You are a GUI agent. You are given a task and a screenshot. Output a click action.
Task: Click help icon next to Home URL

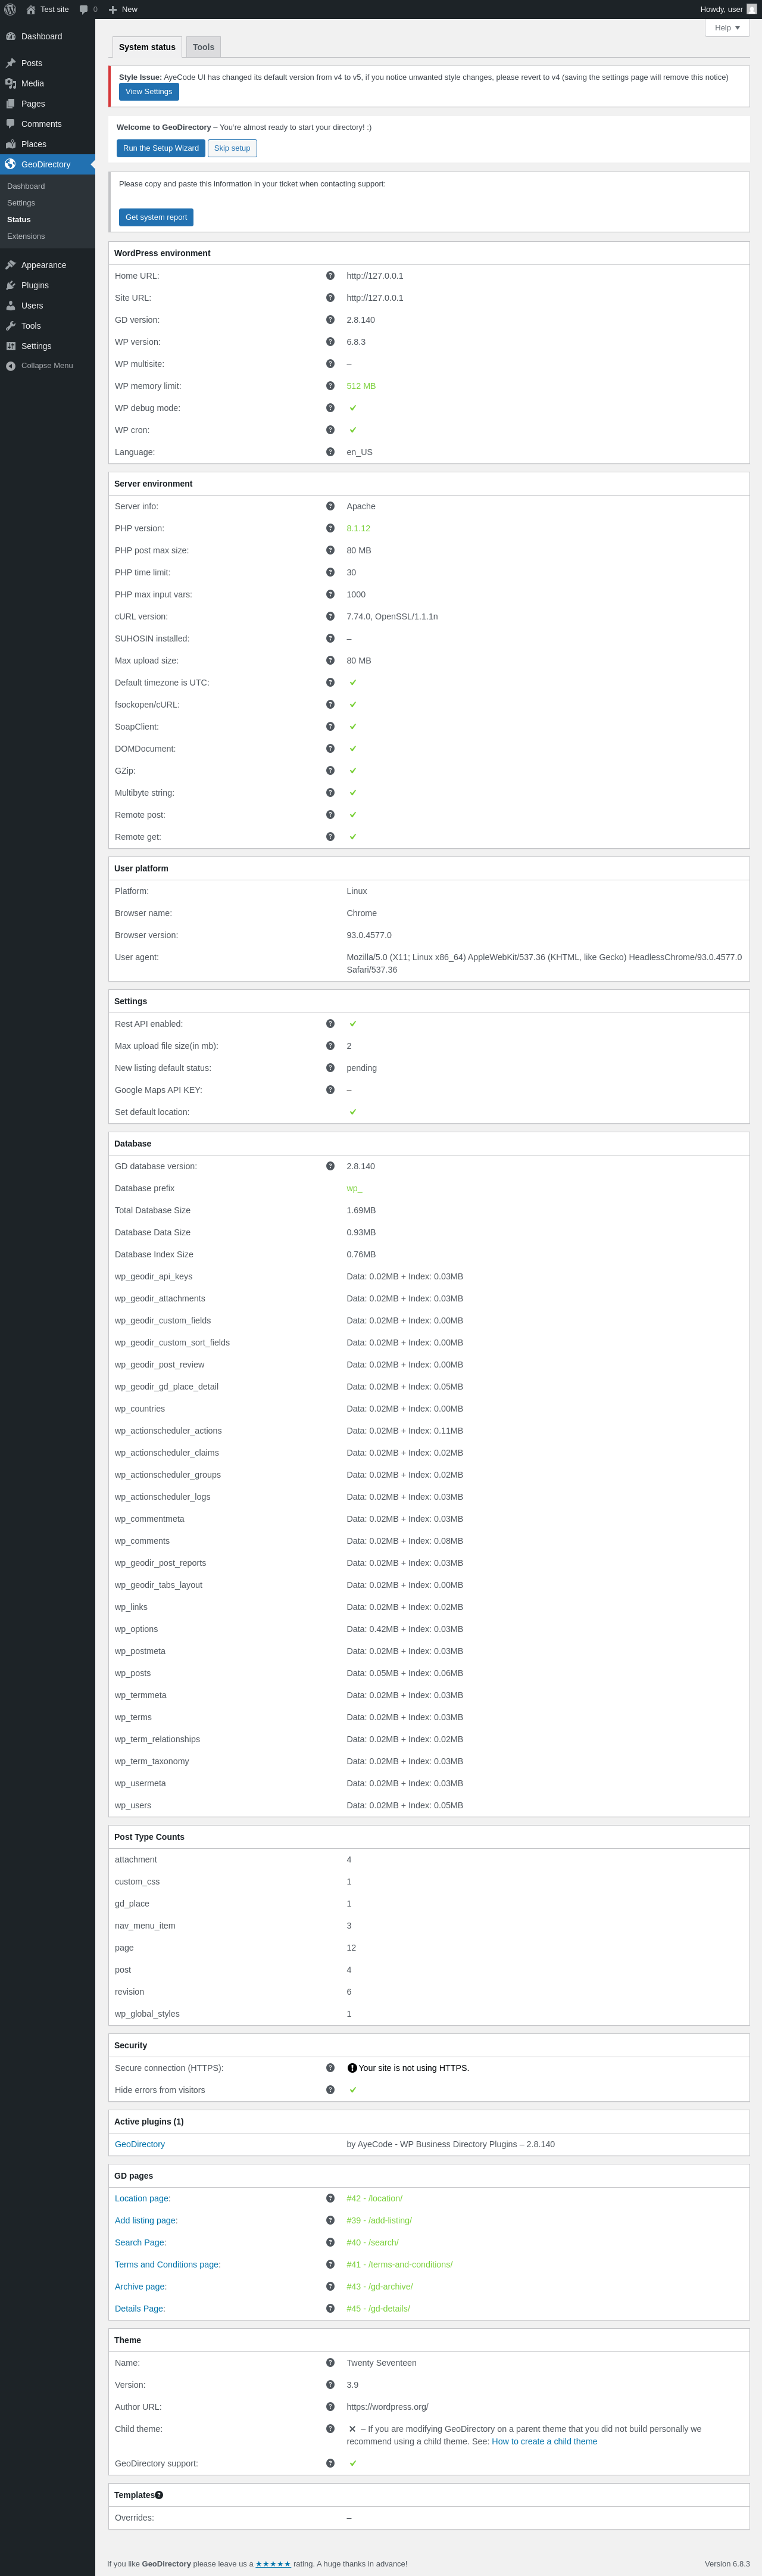pyautogui.click(x=330, y=276)
